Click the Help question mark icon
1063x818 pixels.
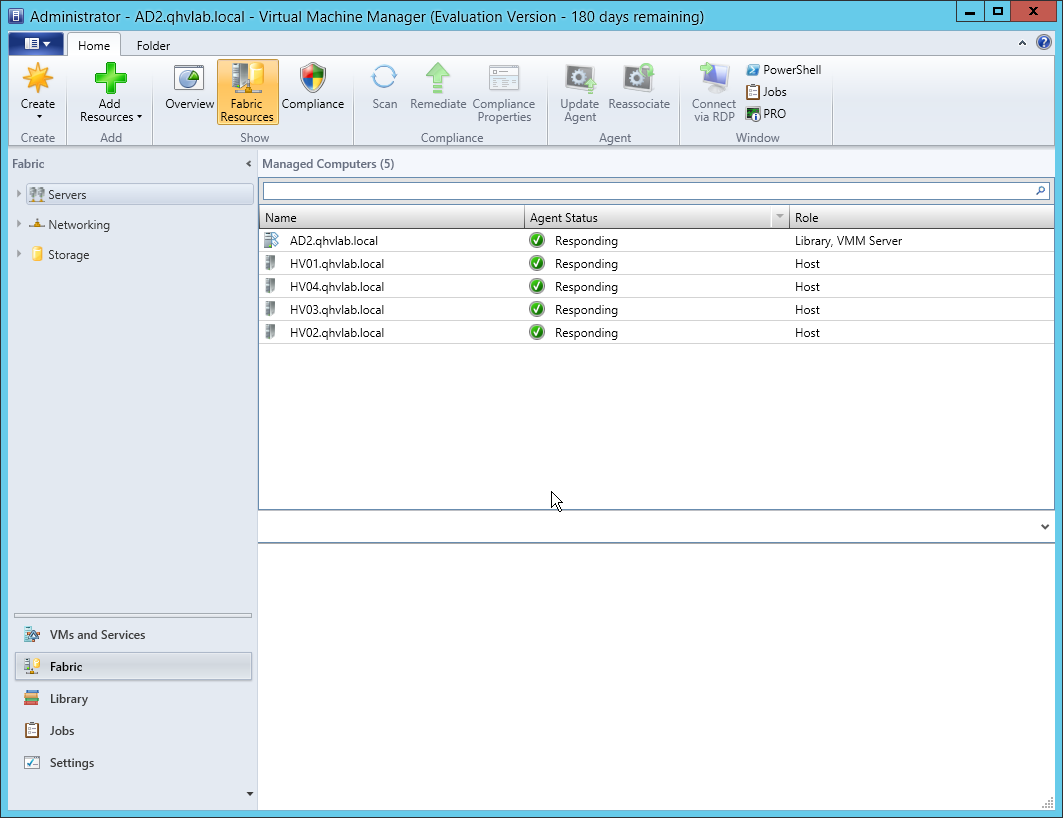1044,43
